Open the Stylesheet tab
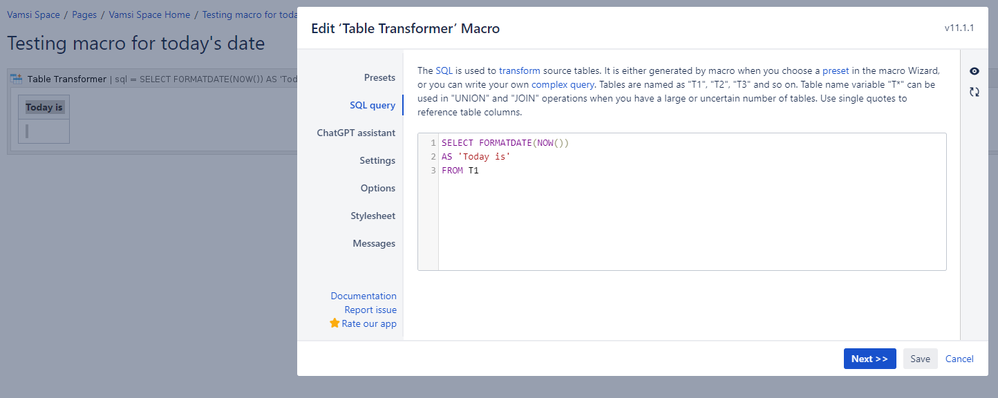Screen dimensions: 998x398 (372, 216)
